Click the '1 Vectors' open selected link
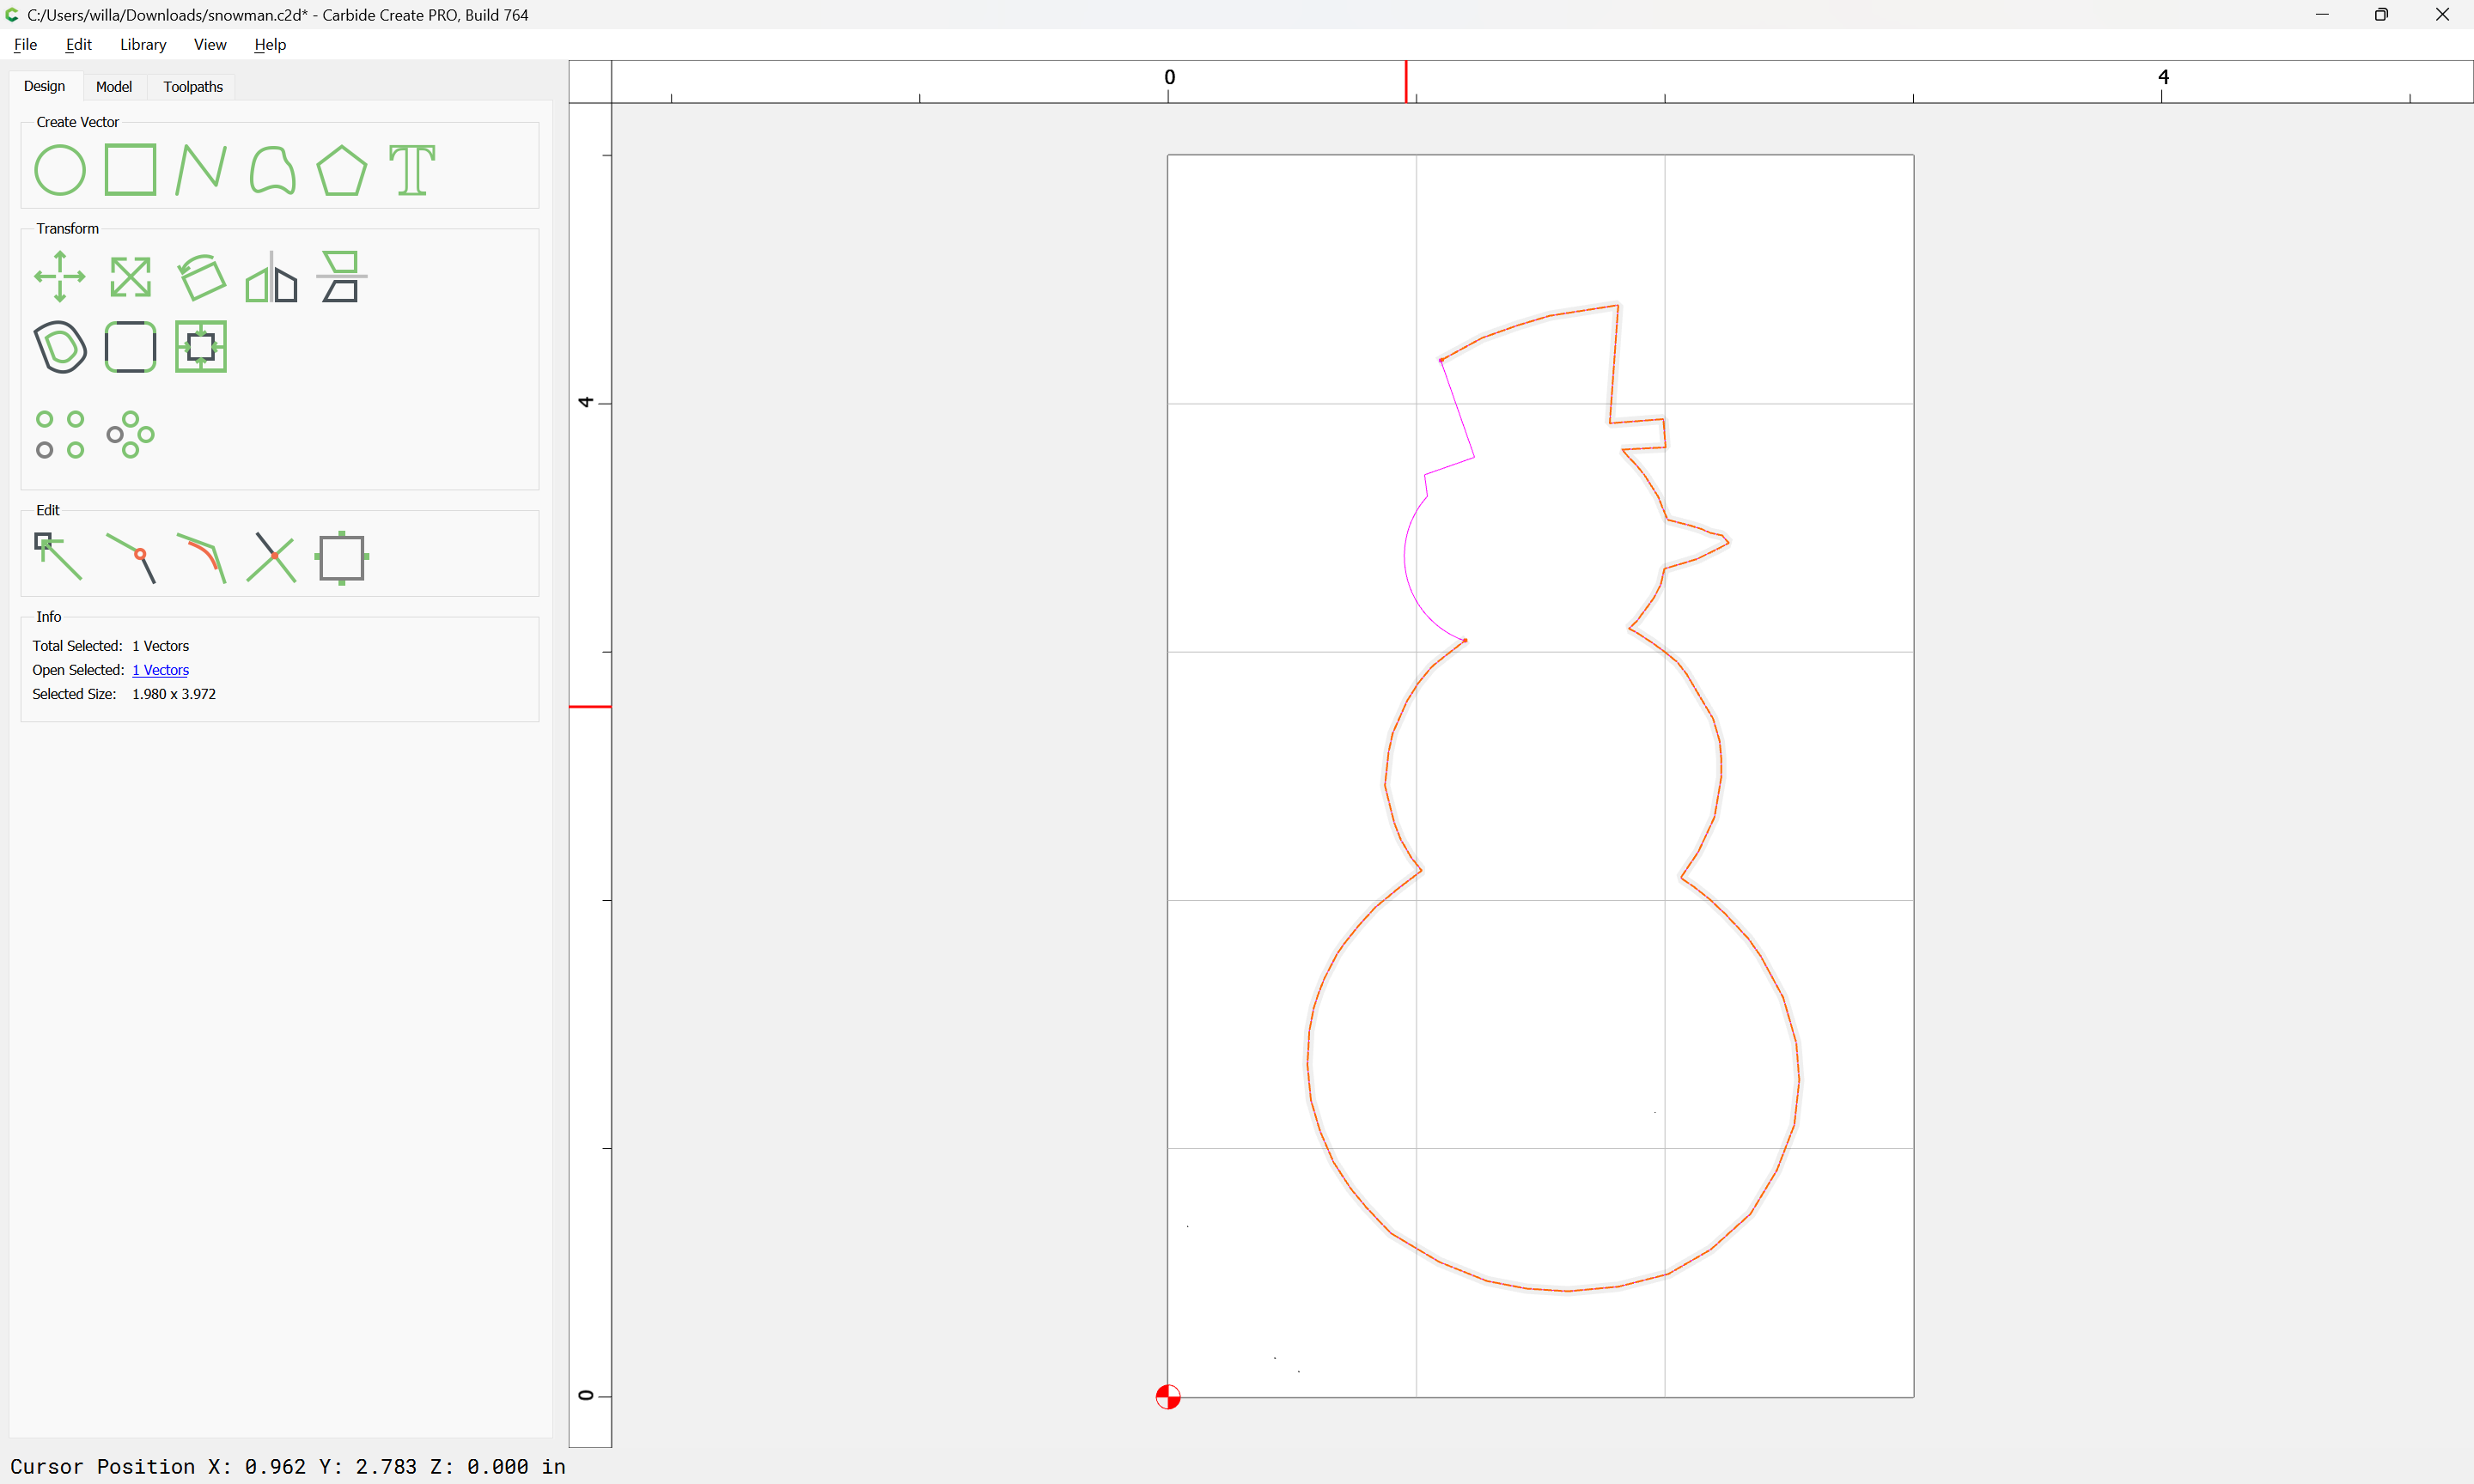The height and width of the screenshot is (1484, 2474). point(160,670)
